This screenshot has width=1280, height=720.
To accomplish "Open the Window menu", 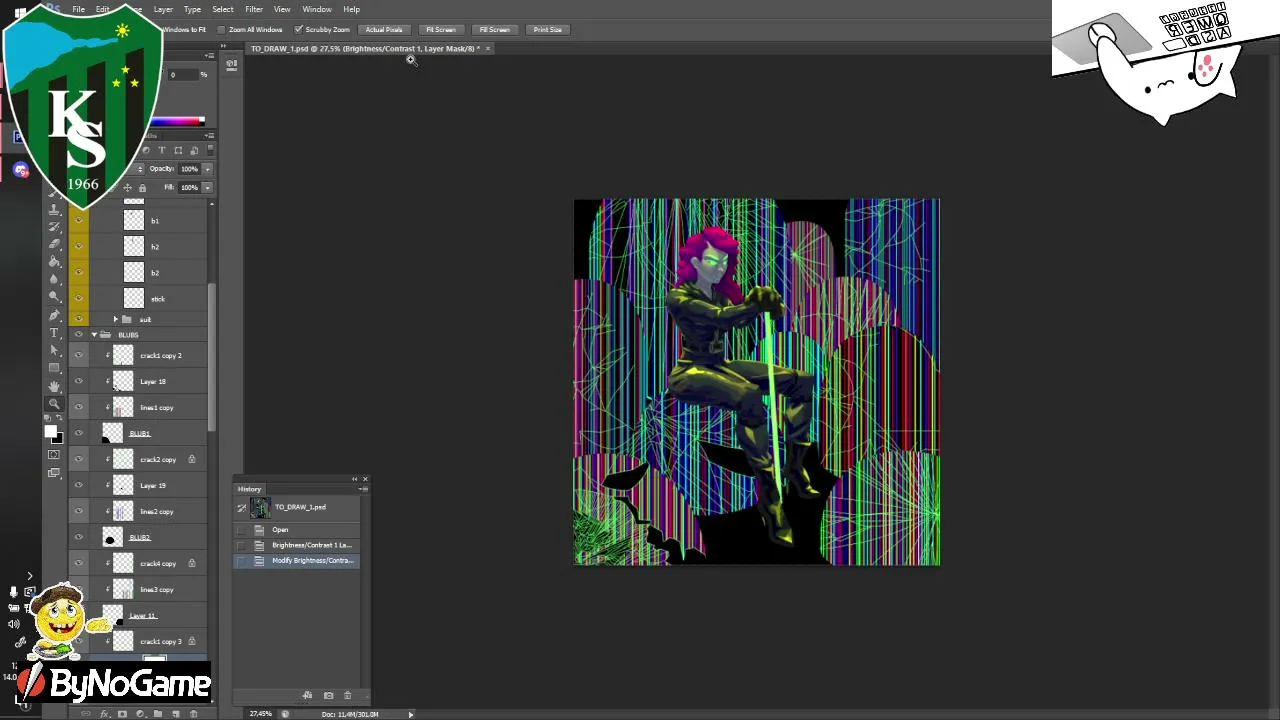I will [317, 9].
